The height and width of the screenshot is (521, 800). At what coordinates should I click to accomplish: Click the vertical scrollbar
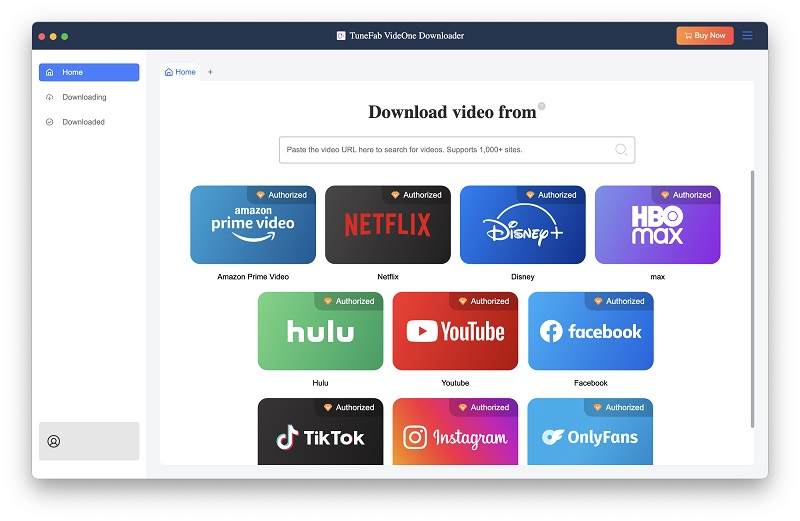752,299
